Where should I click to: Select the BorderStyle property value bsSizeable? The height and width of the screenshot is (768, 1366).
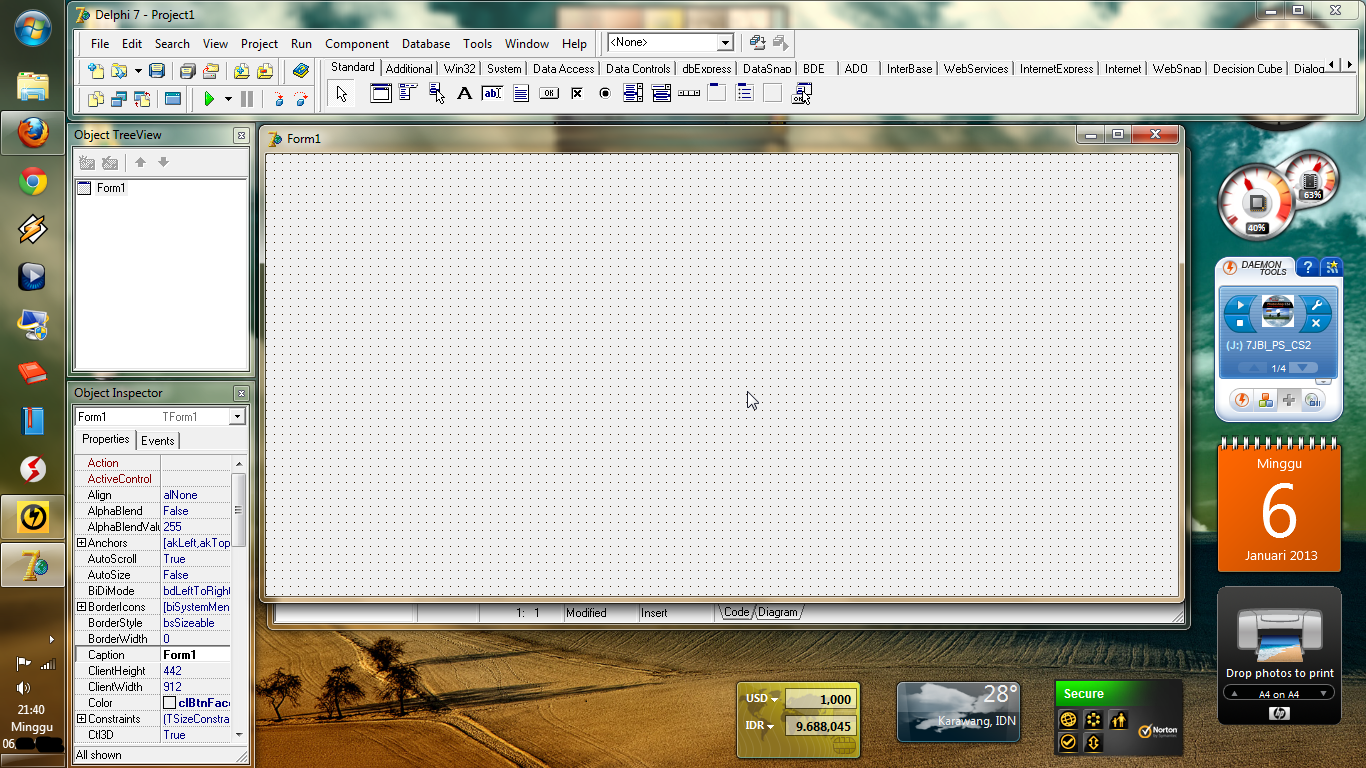point(196,623)
